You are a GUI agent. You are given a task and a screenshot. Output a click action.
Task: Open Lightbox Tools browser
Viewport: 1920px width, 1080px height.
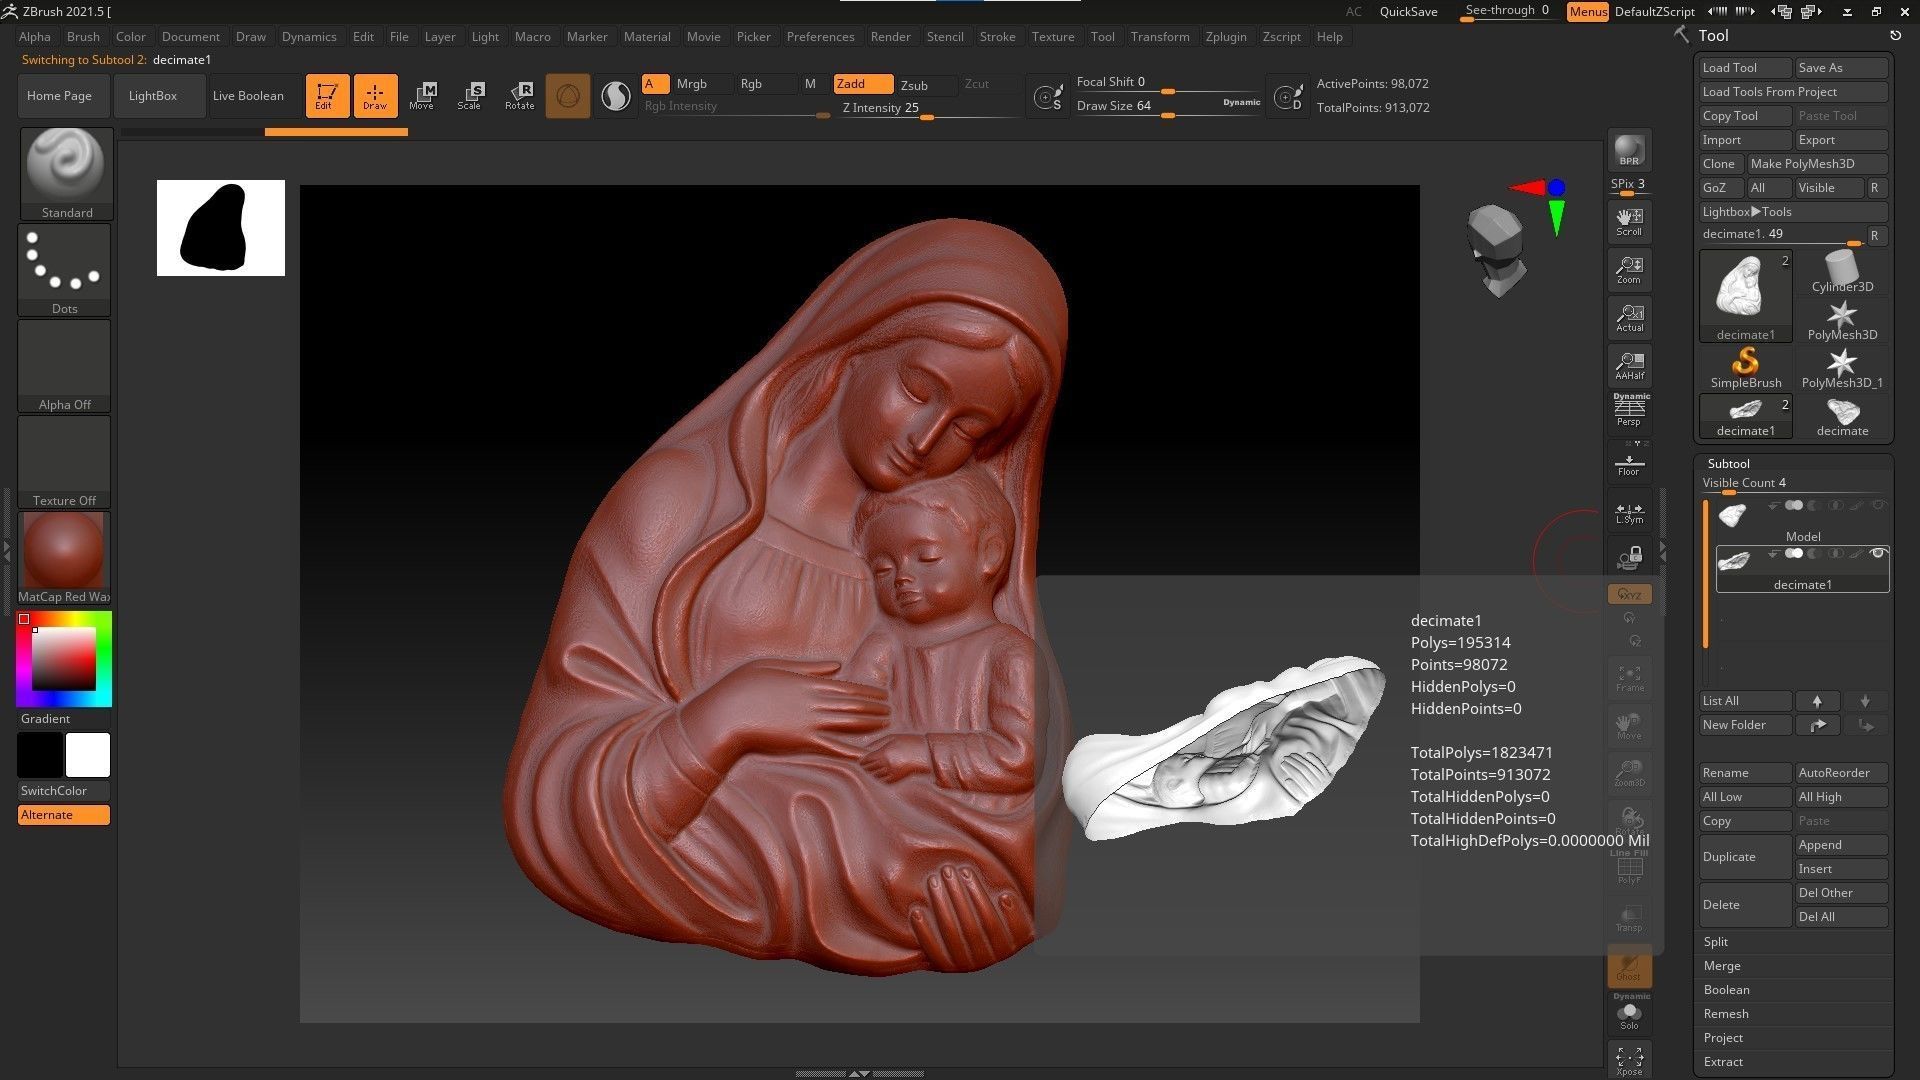(x=1793, y=212)
